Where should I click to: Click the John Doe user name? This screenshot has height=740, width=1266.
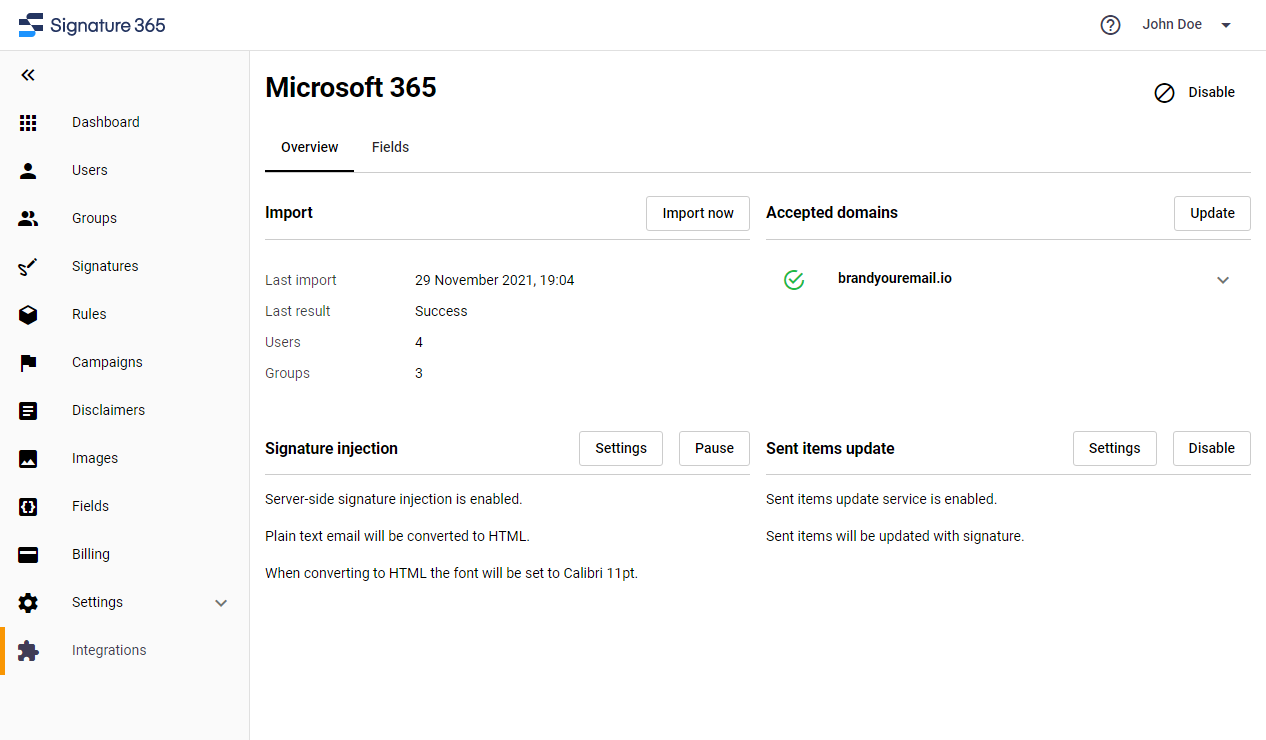pyautogui.click(x=1172, y=24)
